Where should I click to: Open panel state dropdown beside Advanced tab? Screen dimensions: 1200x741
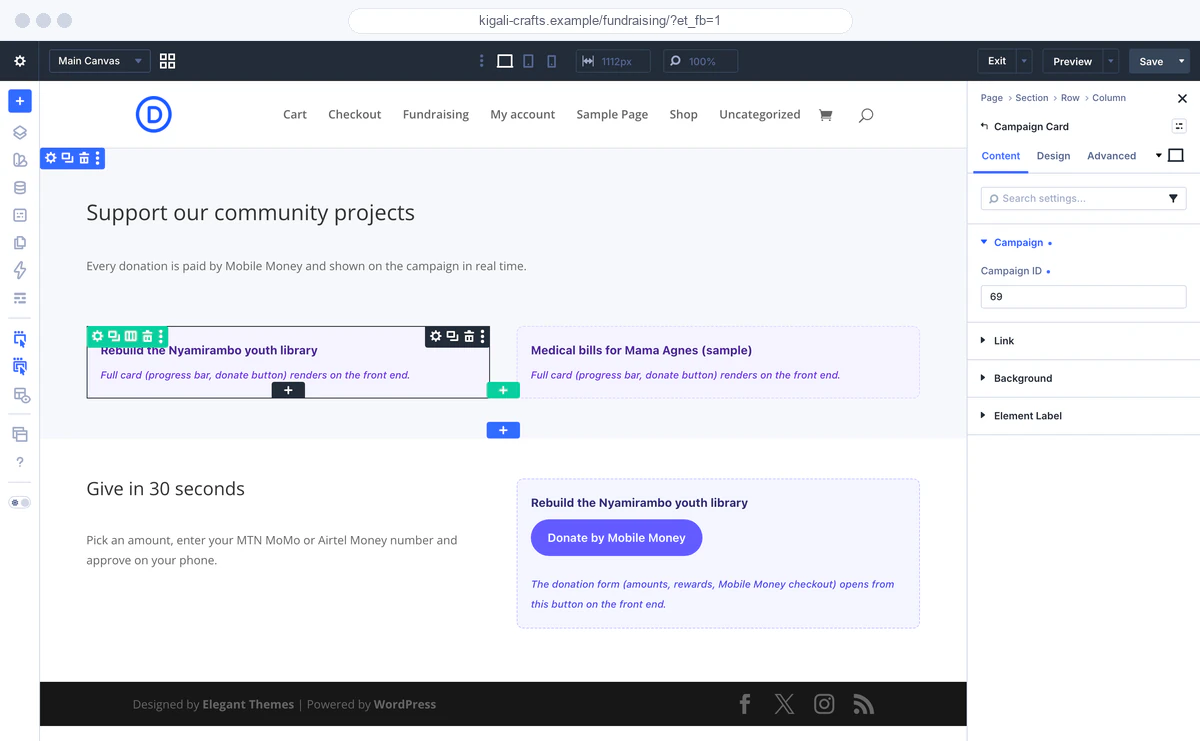1159,155
